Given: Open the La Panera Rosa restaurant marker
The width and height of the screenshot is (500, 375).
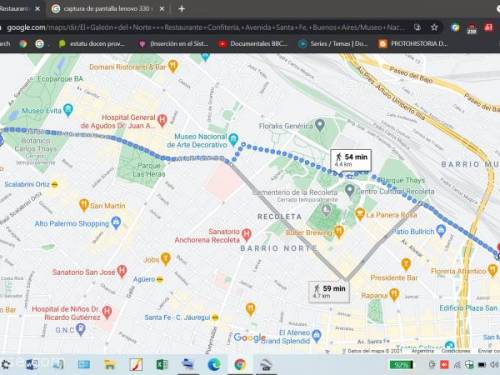Looking at the screenshot, I should coord(360,214).
